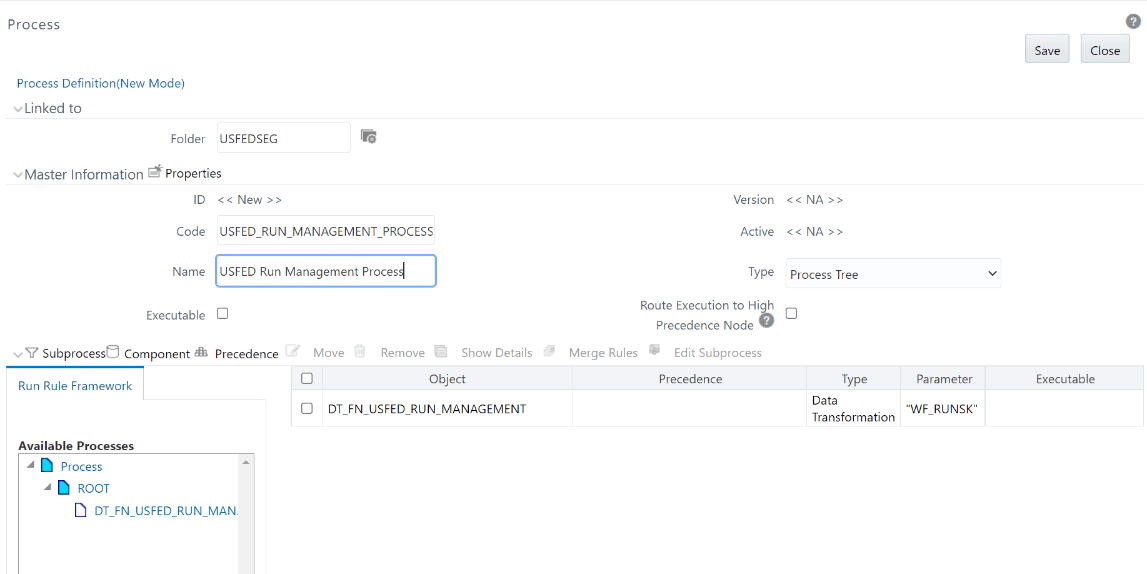
Task: Click the Properties label
Action: 193,173
